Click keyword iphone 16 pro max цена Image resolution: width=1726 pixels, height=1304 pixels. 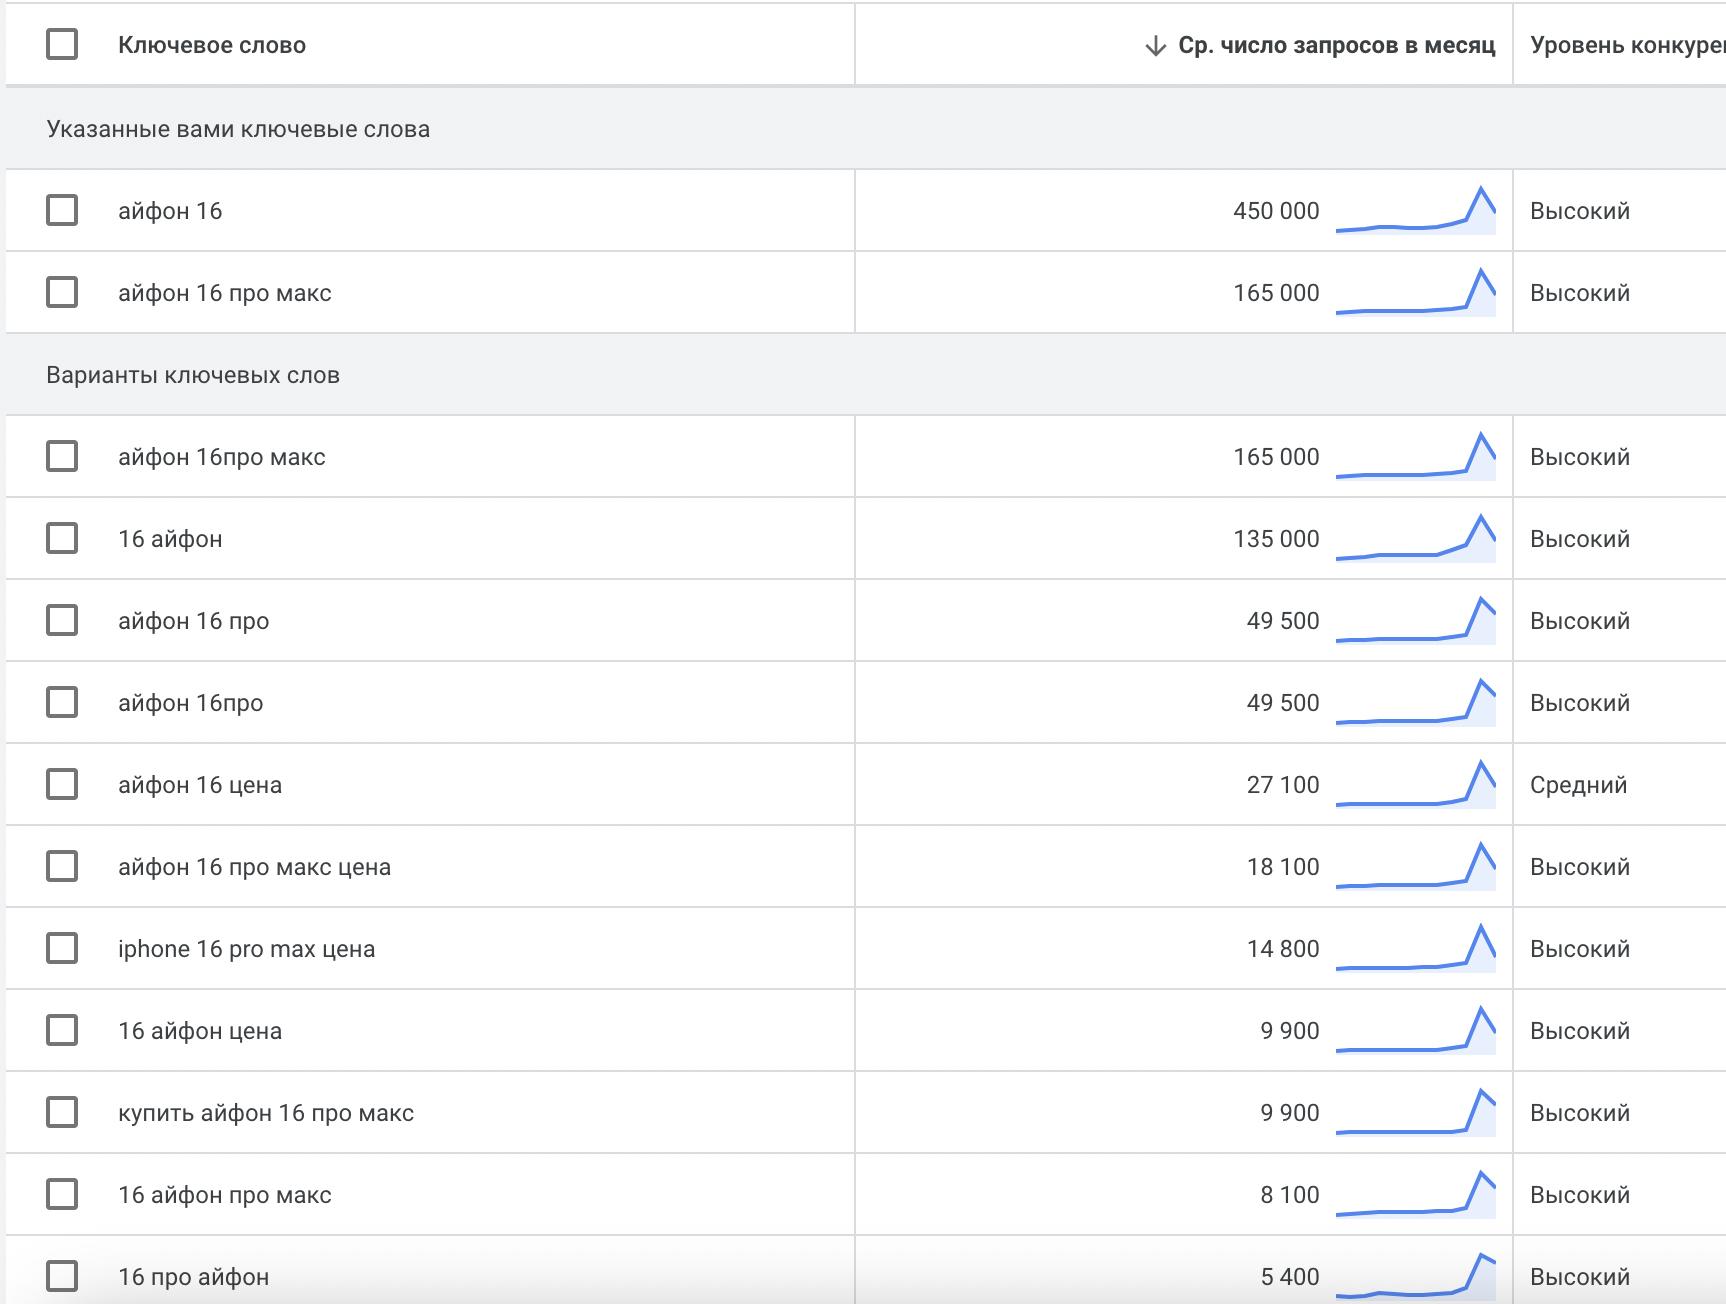click(247, 949)
